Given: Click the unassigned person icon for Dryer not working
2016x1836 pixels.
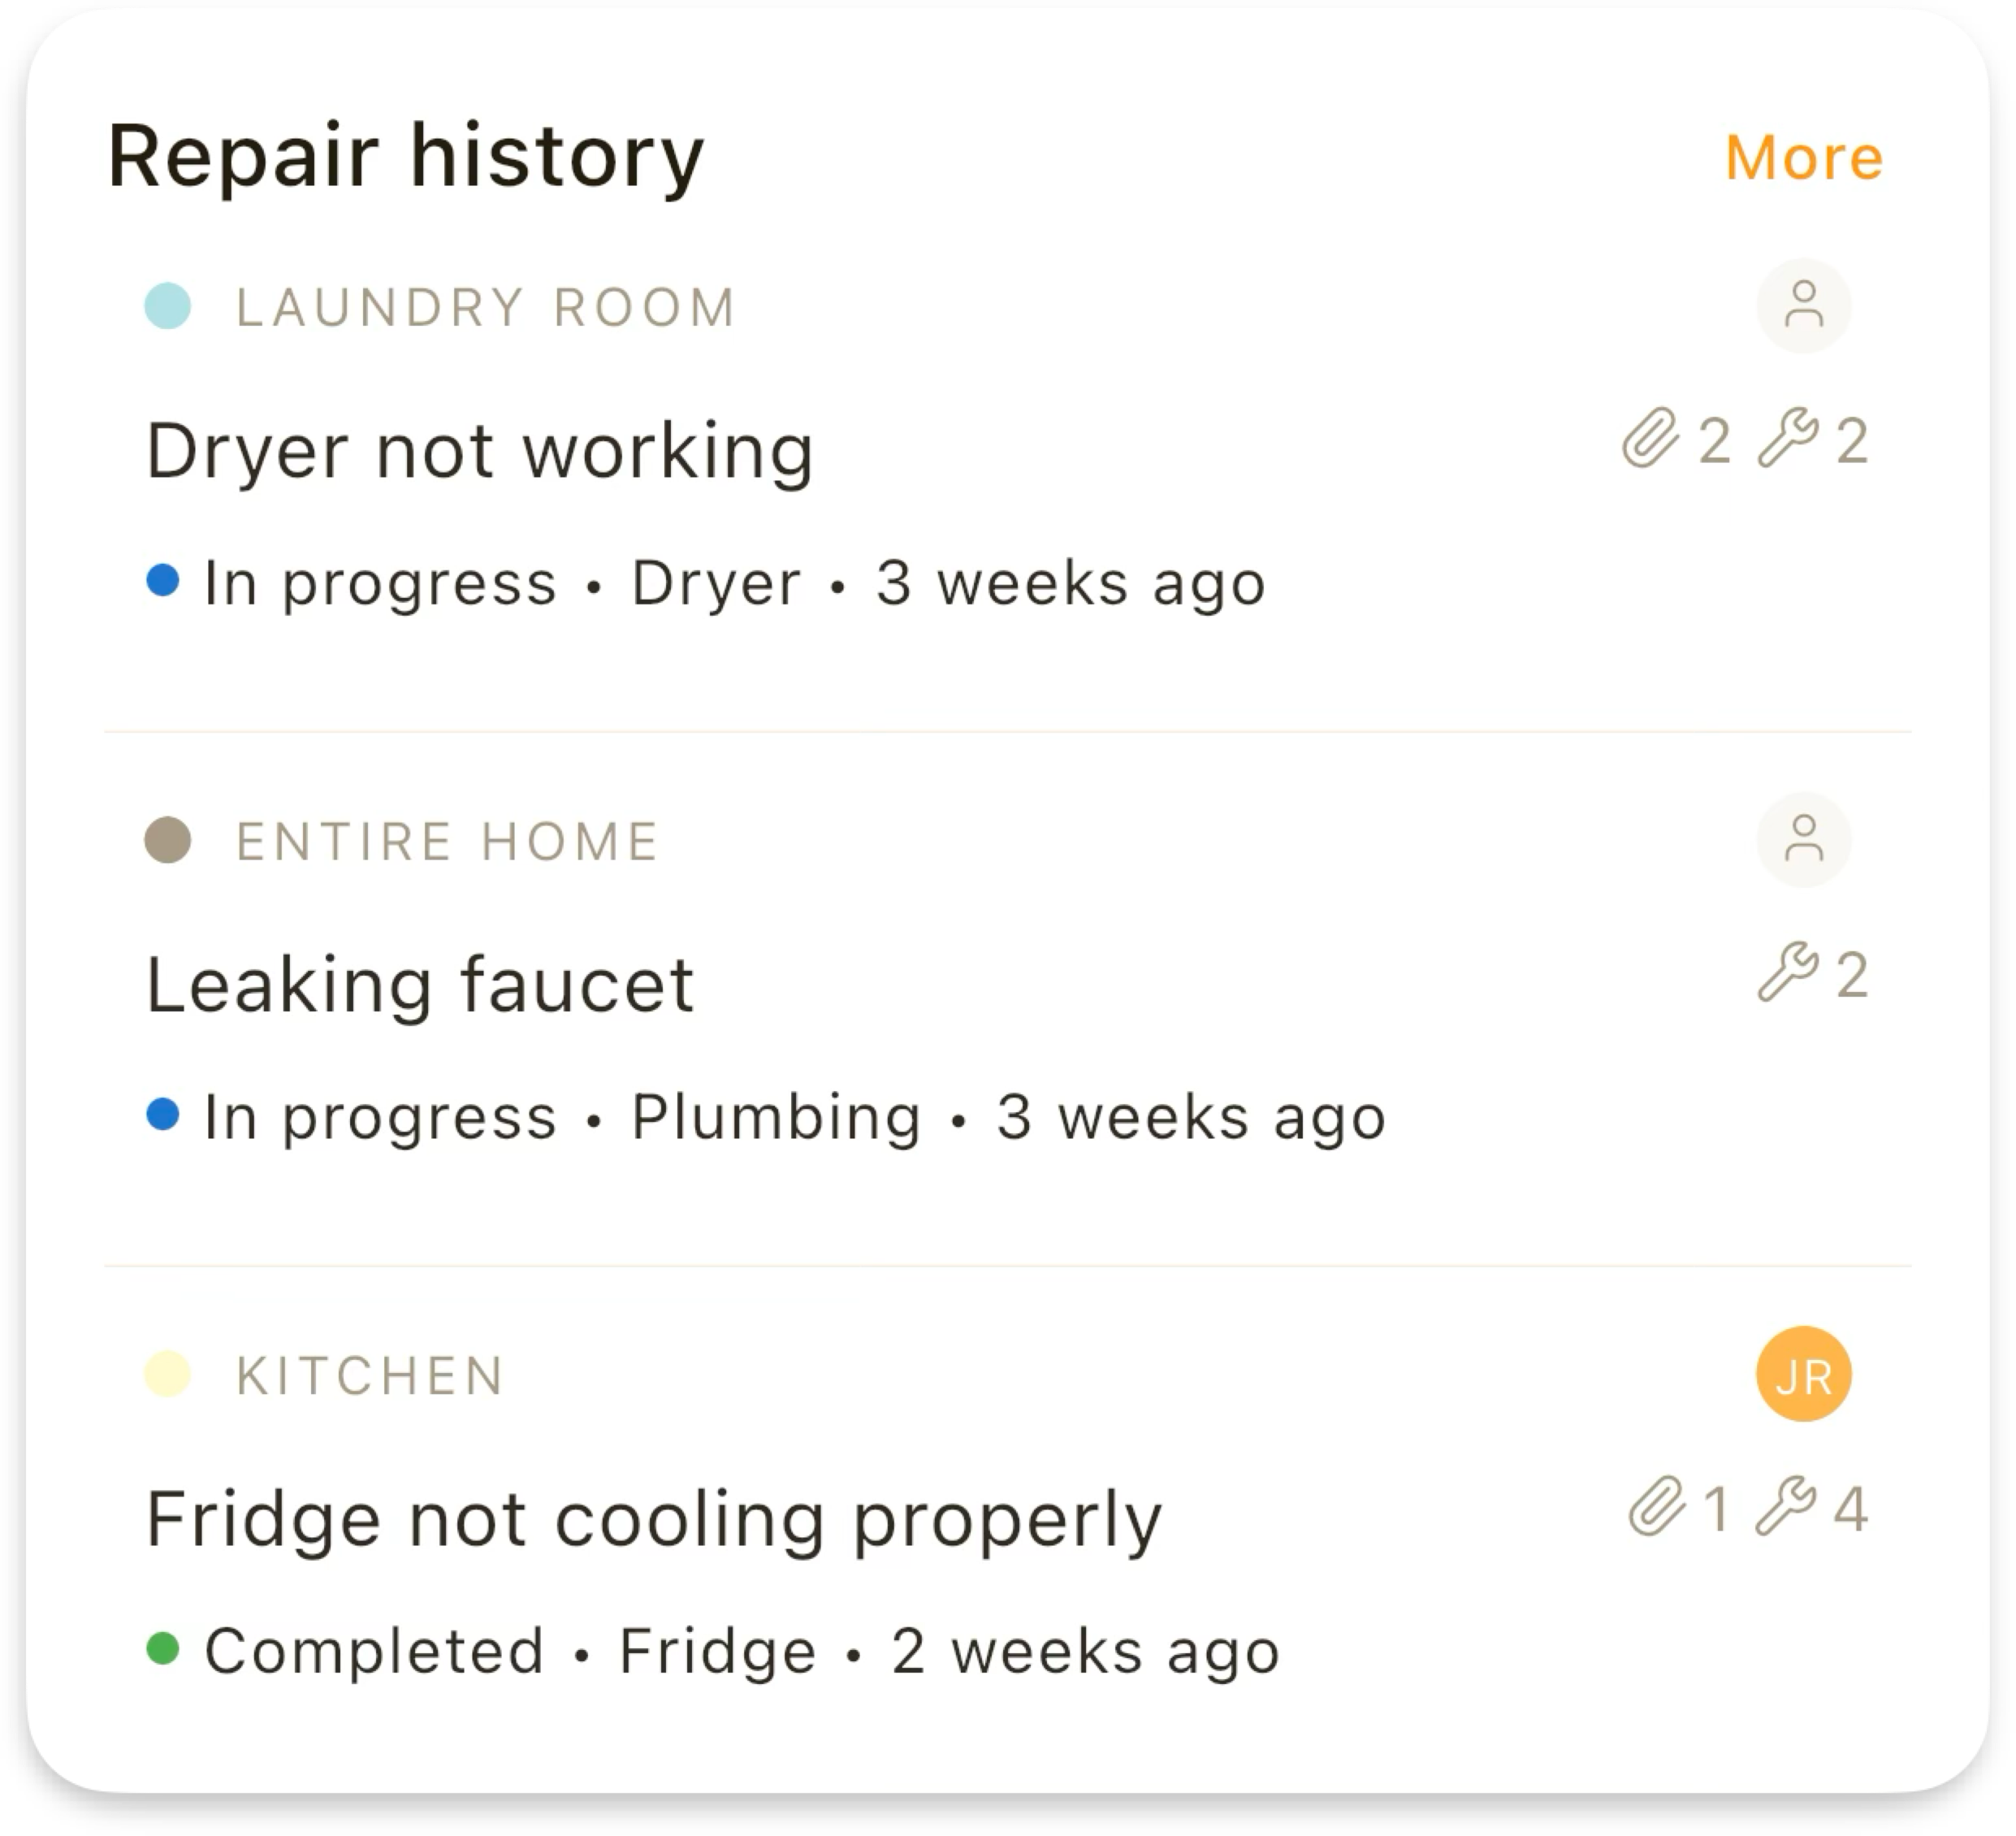Looking at the screenshot, I should point(1805,305).
